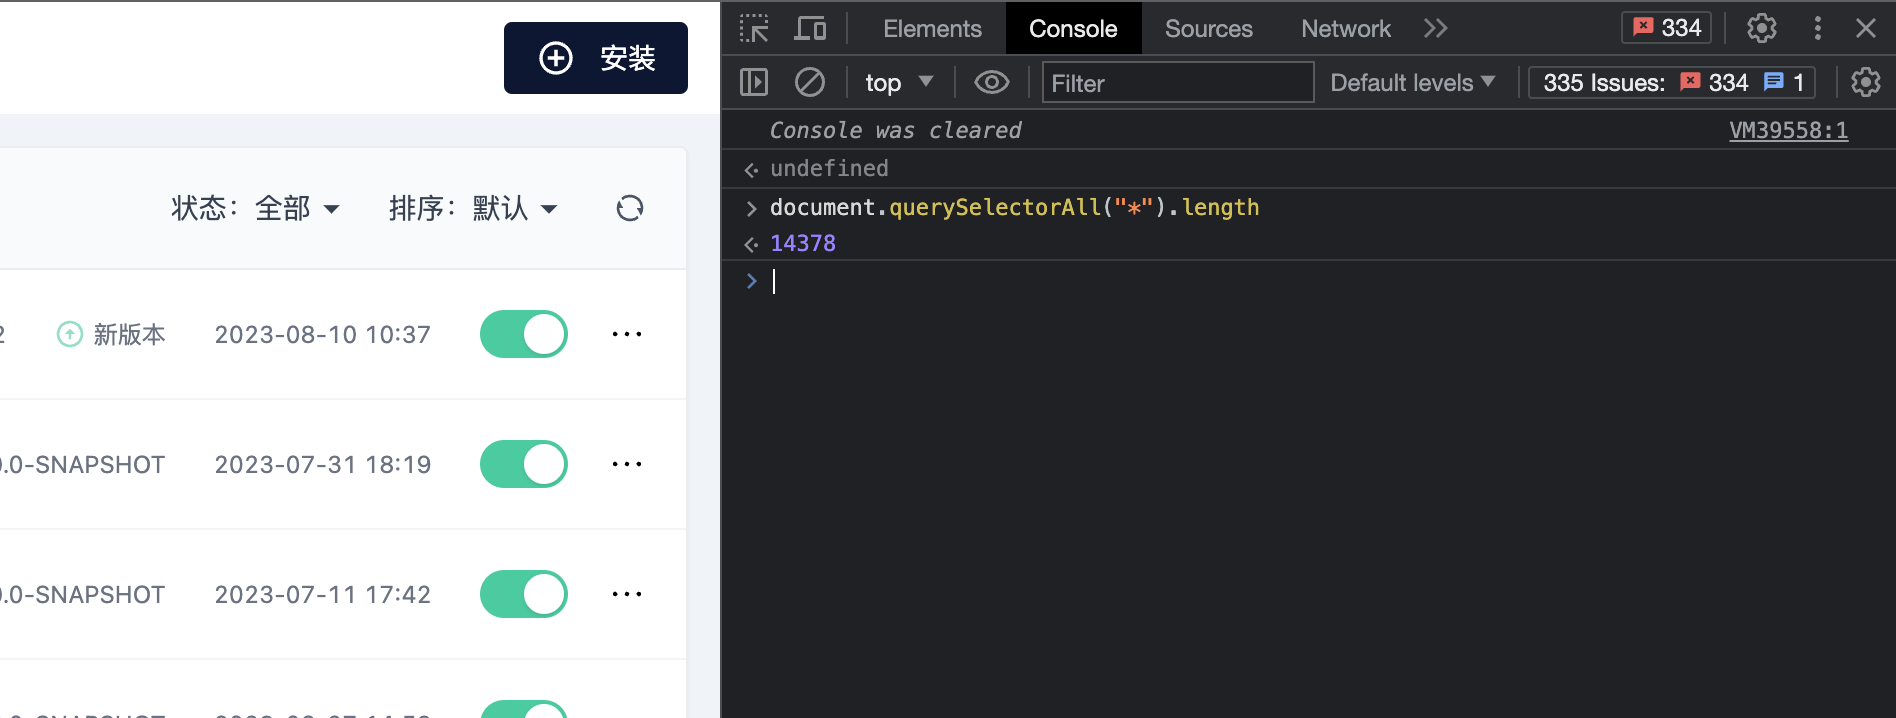Open the top JavaScript context dropdown
The image size is (1896, 718).
(x=899, y=82)
